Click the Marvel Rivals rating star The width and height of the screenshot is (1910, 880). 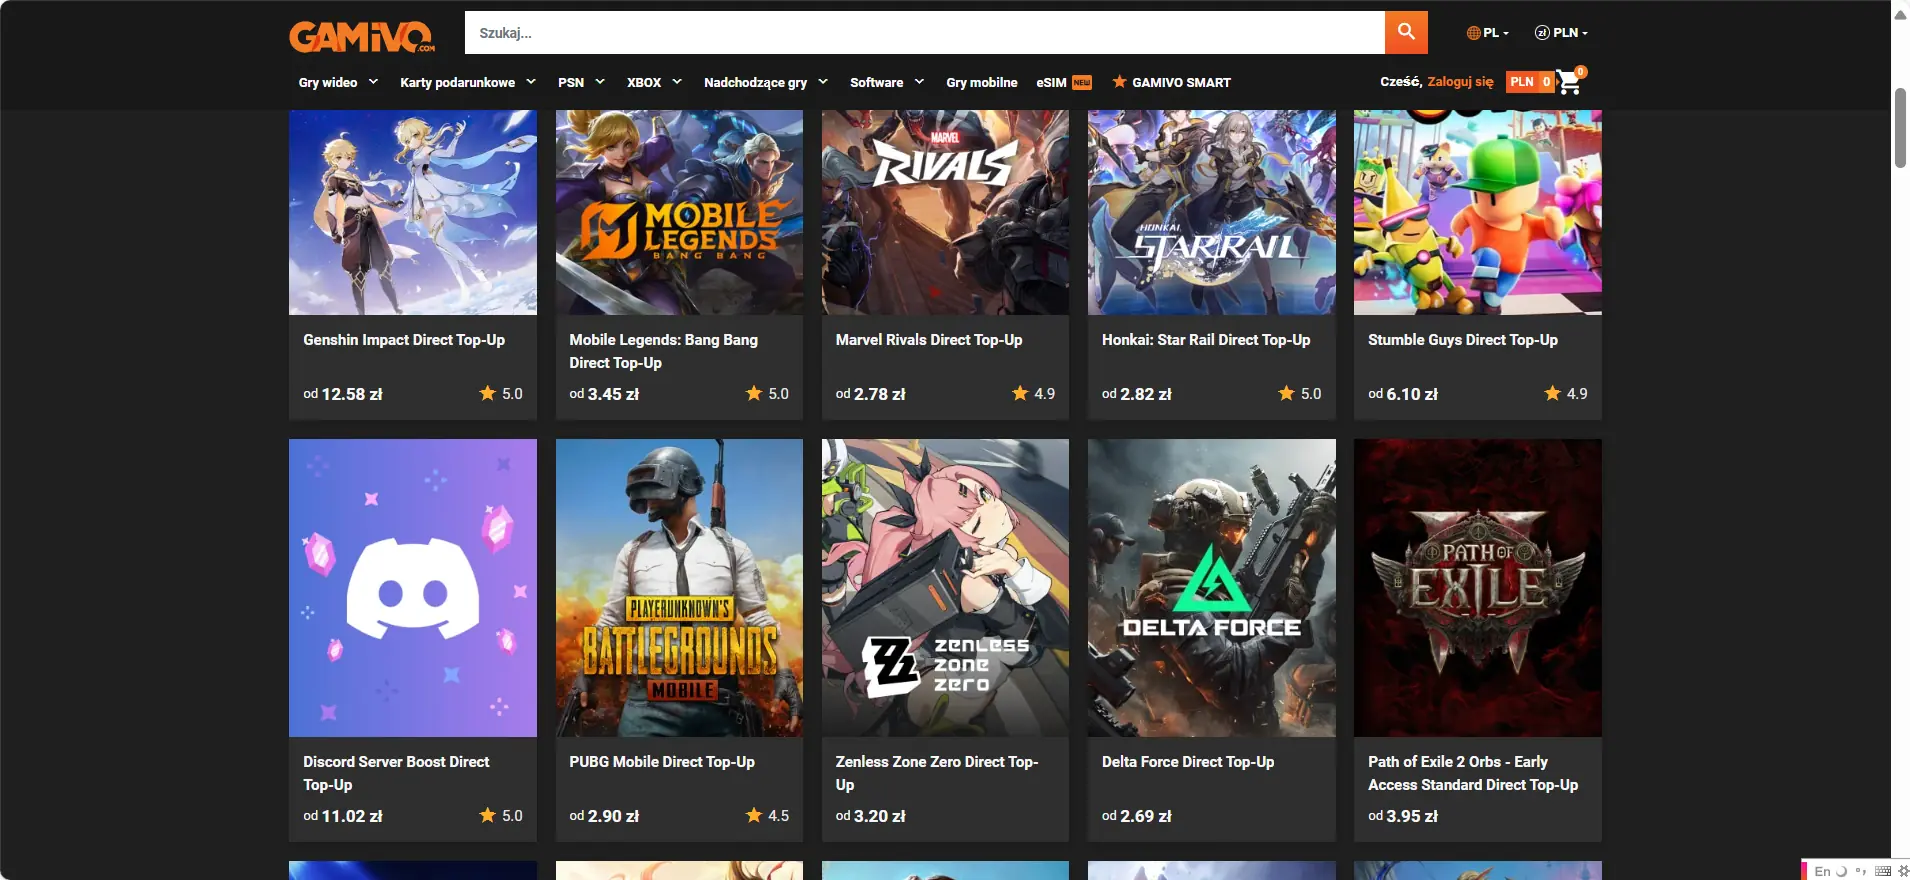[x=1020, y=393]
